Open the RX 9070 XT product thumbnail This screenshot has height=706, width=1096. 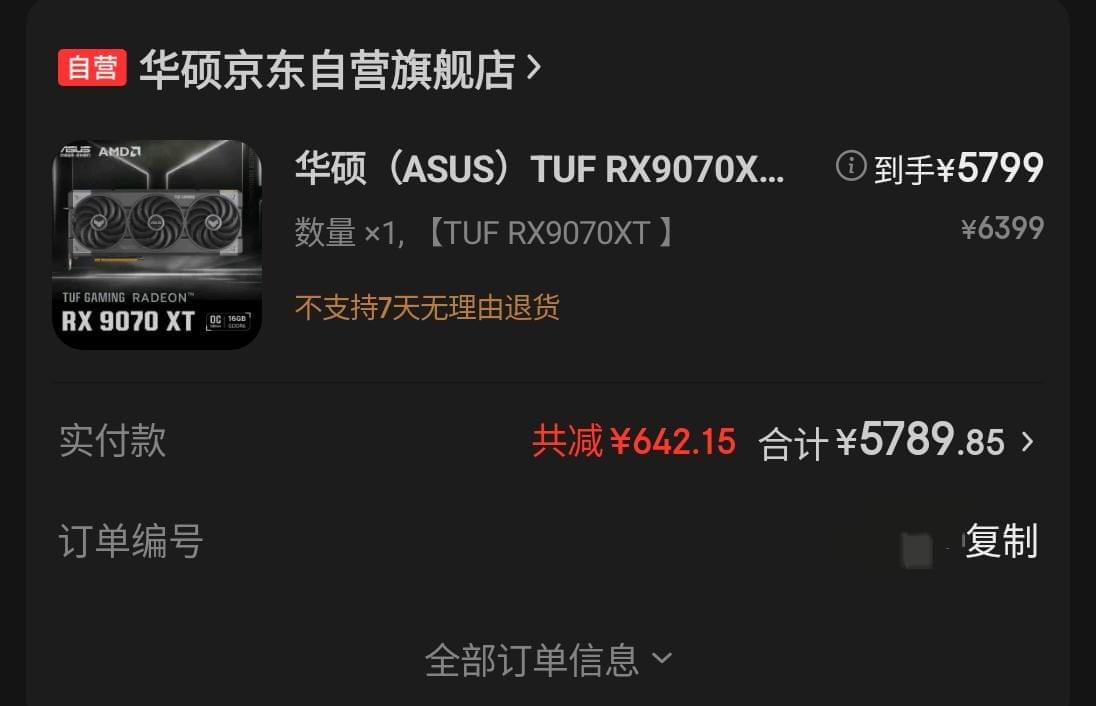[157, 244]
